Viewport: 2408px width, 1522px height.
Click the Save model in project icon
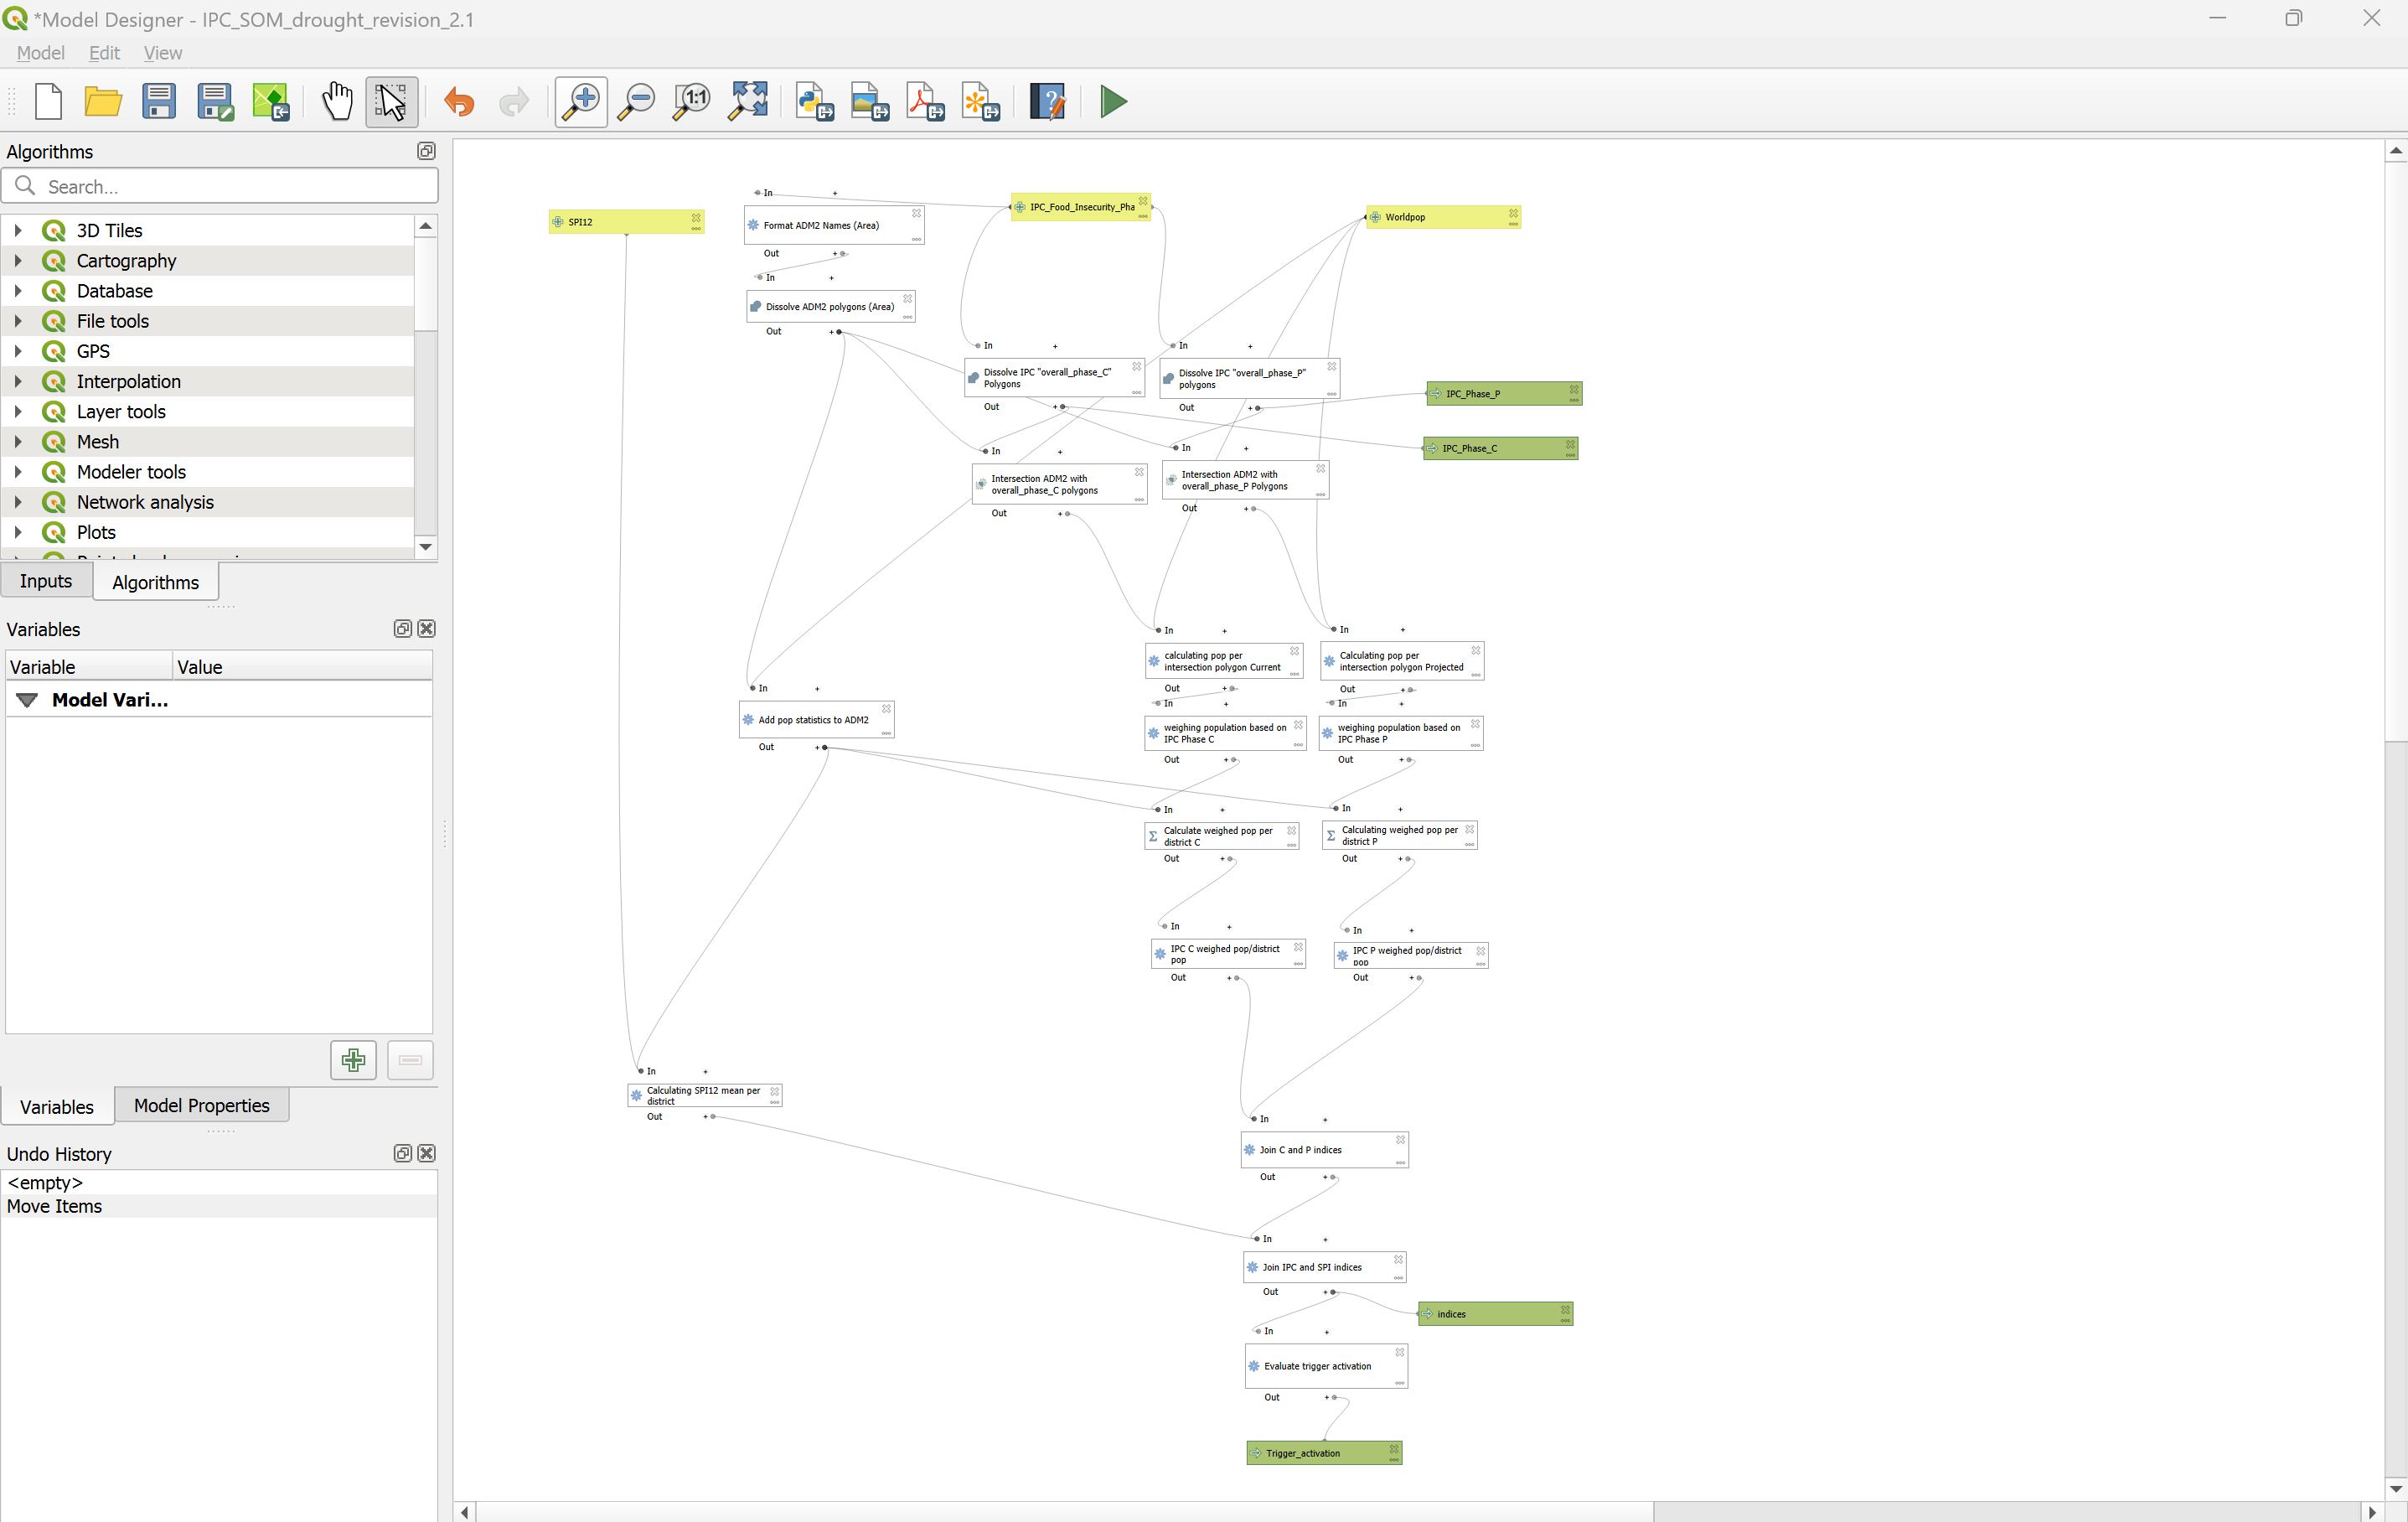point(270,101)
